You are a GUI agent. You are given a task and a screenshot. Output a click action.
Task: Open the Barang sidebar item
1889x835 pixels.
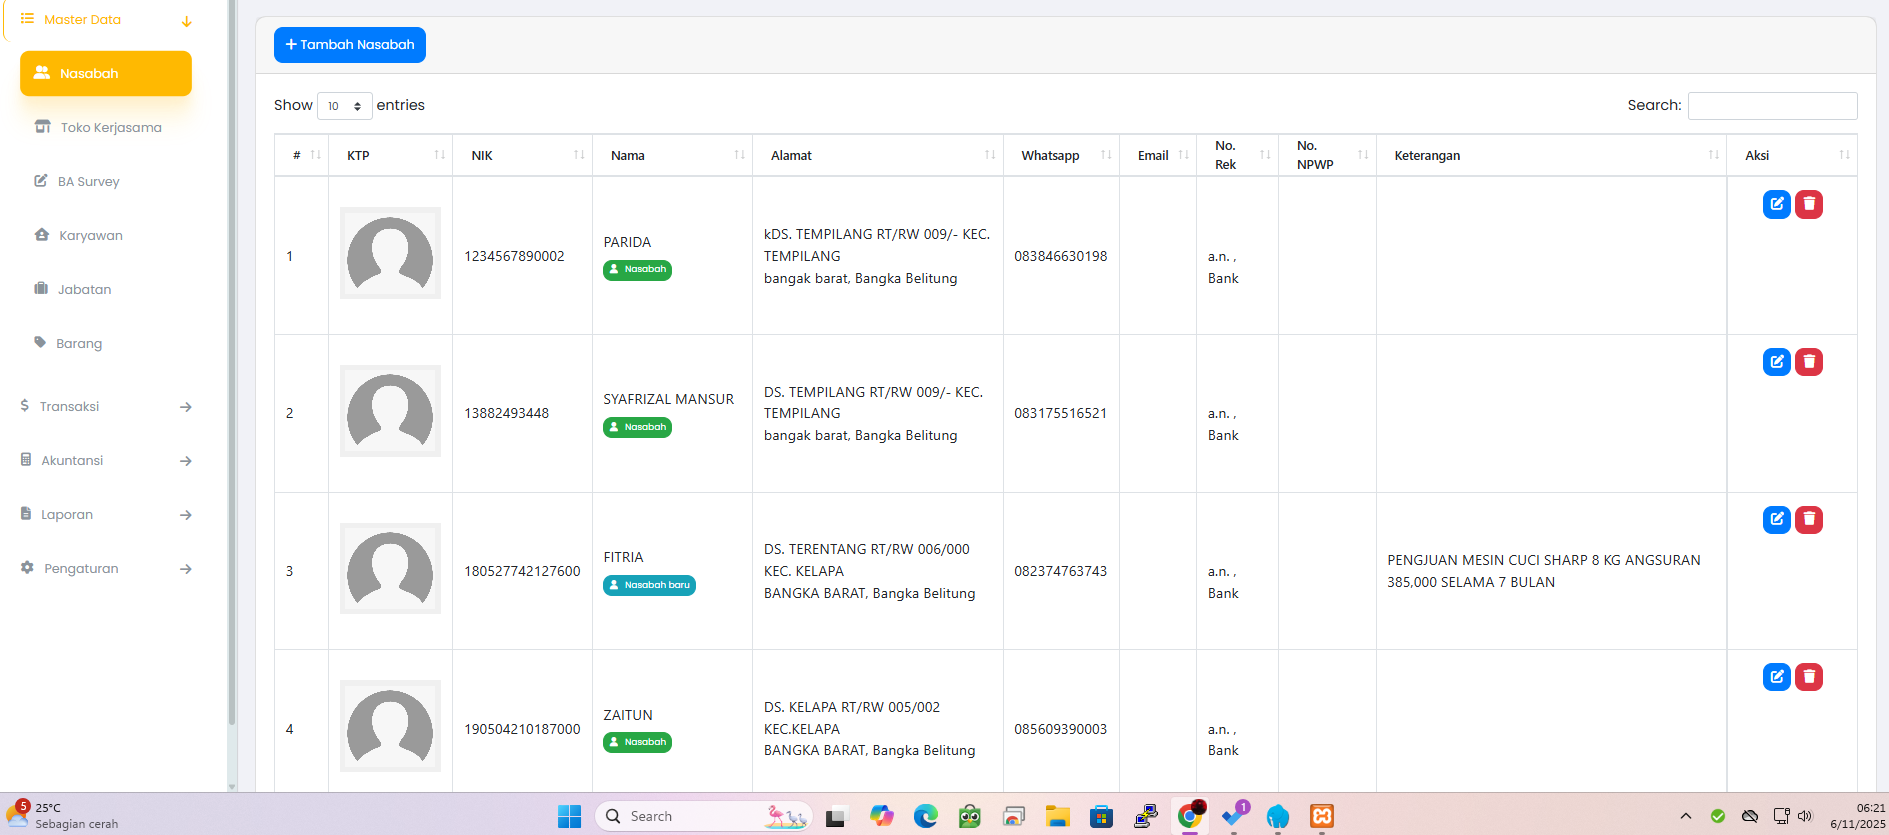coord(79,343)
